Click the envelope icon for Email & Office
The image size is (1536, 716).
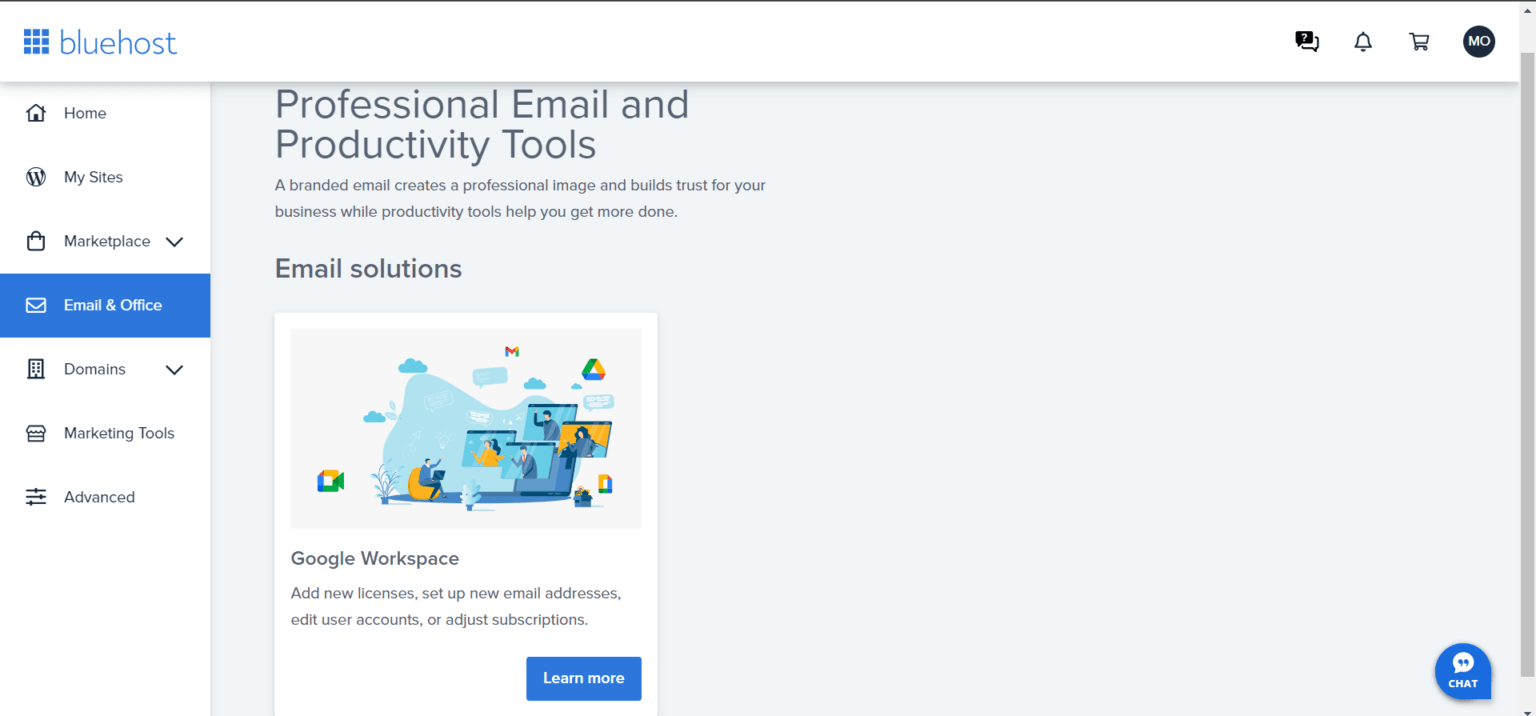click(x=36, y=305)
